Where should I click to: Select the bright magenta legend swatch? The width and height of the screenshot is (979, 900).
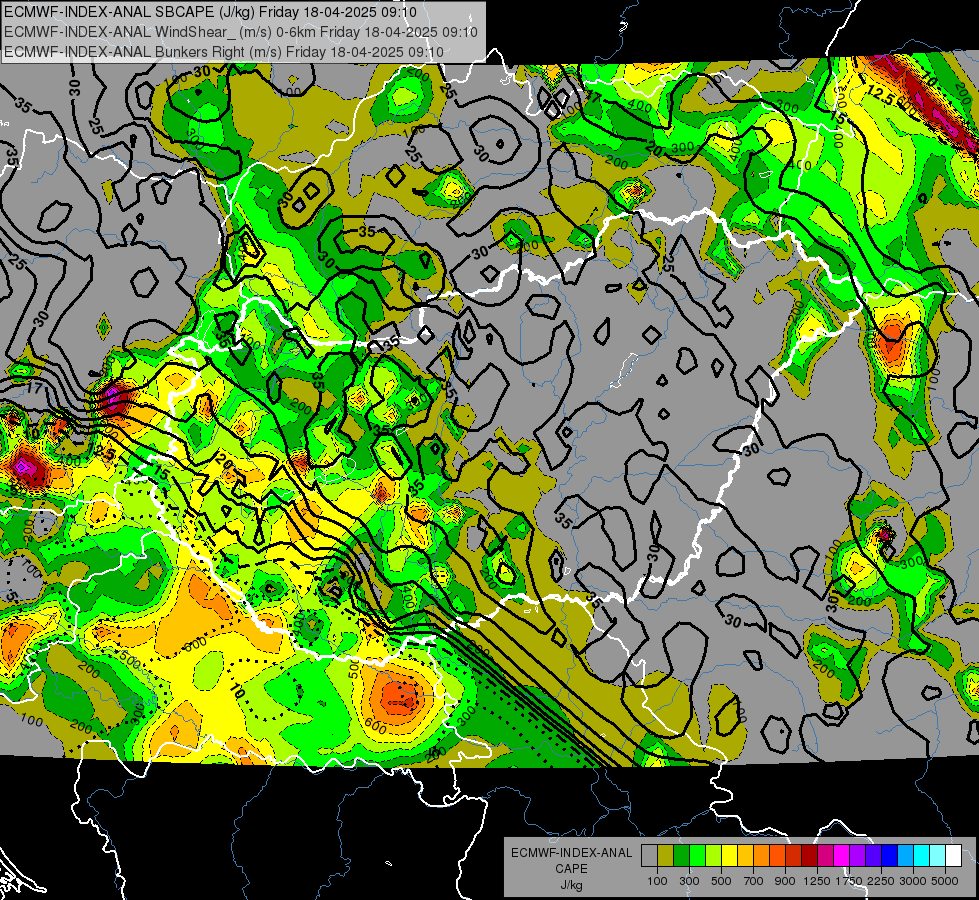point(842,856)
